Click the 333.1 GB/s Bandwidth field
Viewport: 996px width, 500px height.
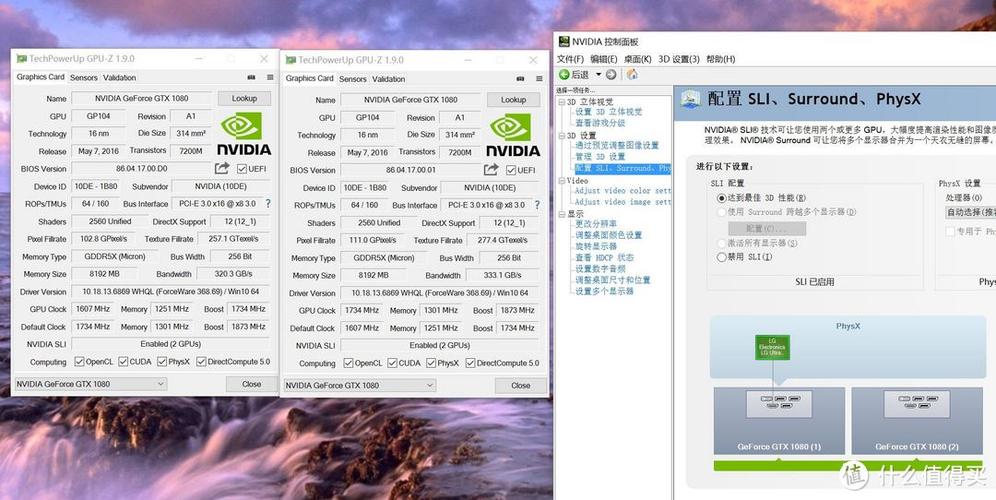tap(502, 275)
